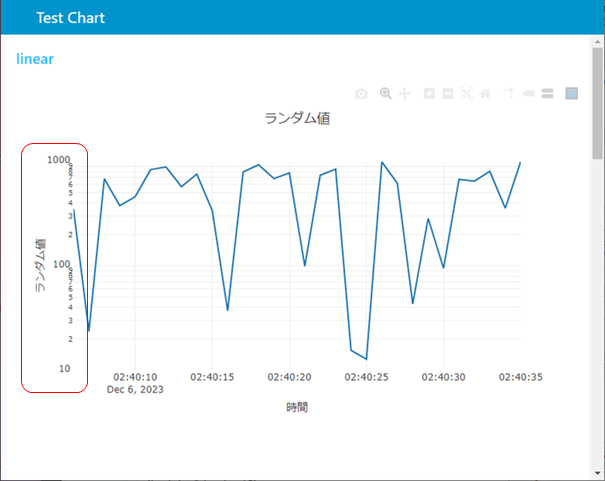Download the plot as PNG via camera icon
This screenshot has width=605, height=481.
[361, 94]
